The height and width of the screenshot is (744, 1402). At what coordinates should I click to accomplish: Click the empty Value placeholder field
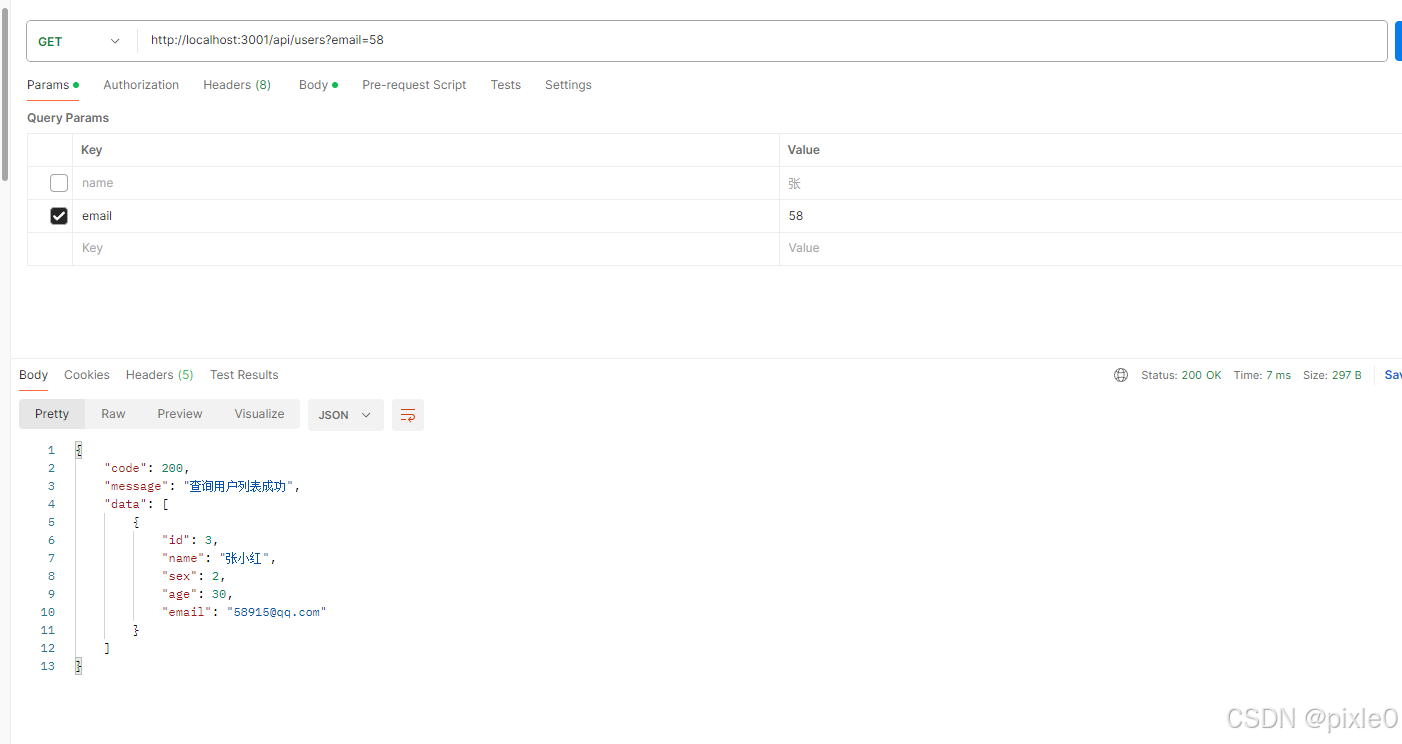[1091, 248]
